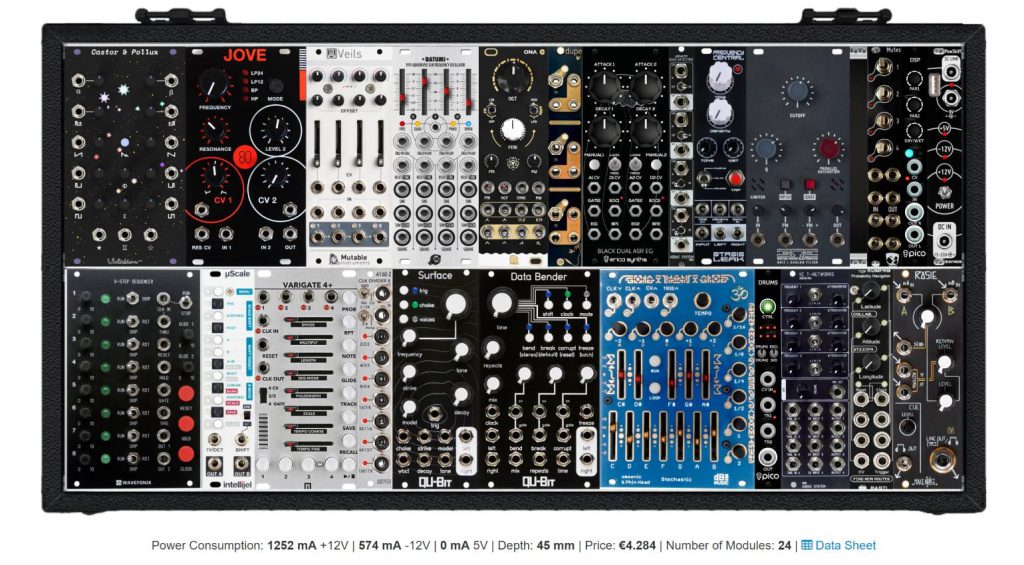Select the Qu-Bit Surface module
Screen dimensions: 1024x565
tap(436, 378)
